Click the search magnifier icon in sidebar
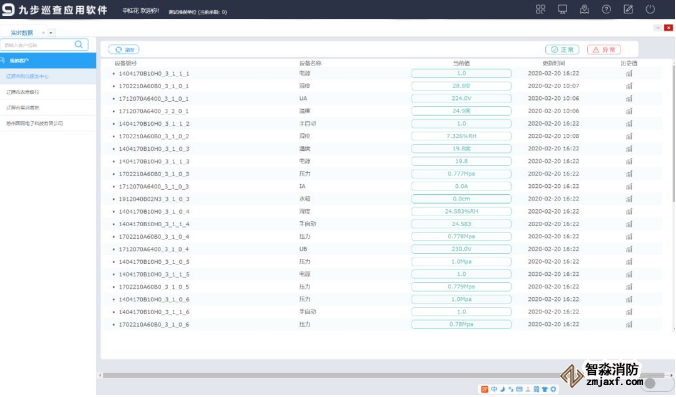Viewport: 676px width, 397px height. click(78, 44)
